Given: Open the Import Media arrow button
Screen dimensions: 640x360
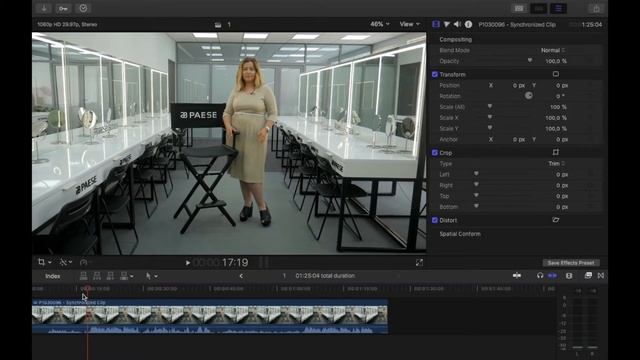Looking at the screenshot, I should [x=43, y=8].
